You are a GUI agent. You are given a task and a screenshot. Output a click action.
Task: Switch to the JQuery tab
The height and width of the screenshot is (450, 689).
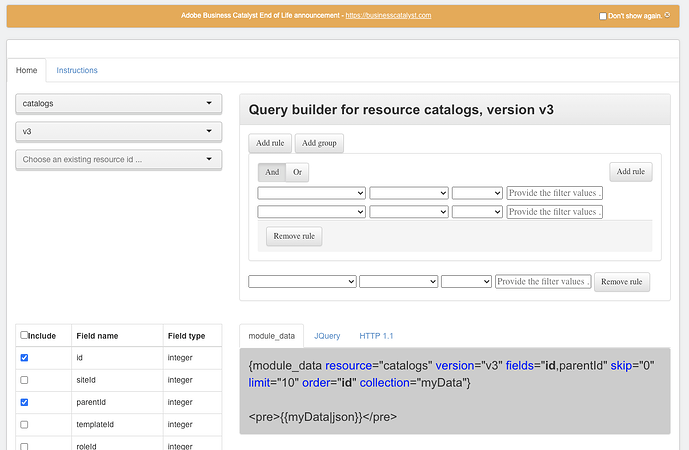(327, 336)
